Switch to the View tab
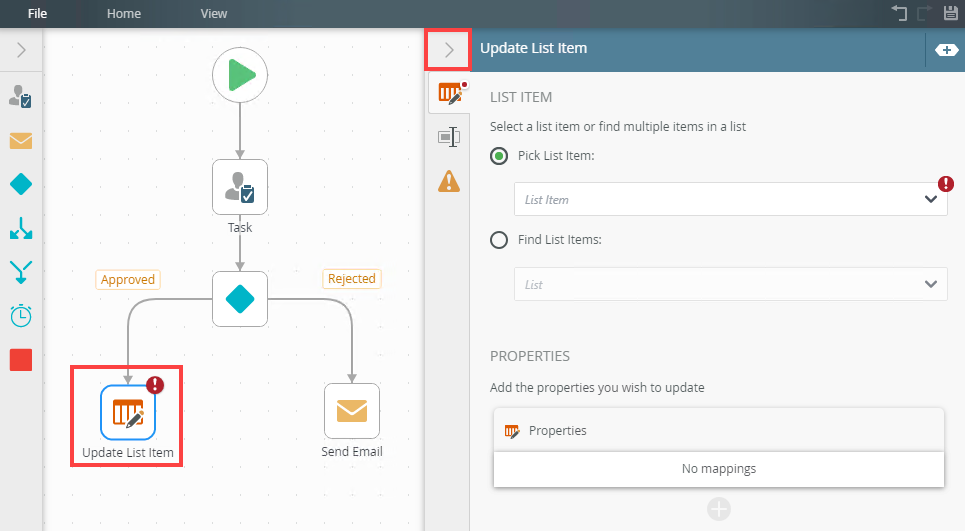The height and width of the screenshot is (531, 965). (x=214, y=14)
